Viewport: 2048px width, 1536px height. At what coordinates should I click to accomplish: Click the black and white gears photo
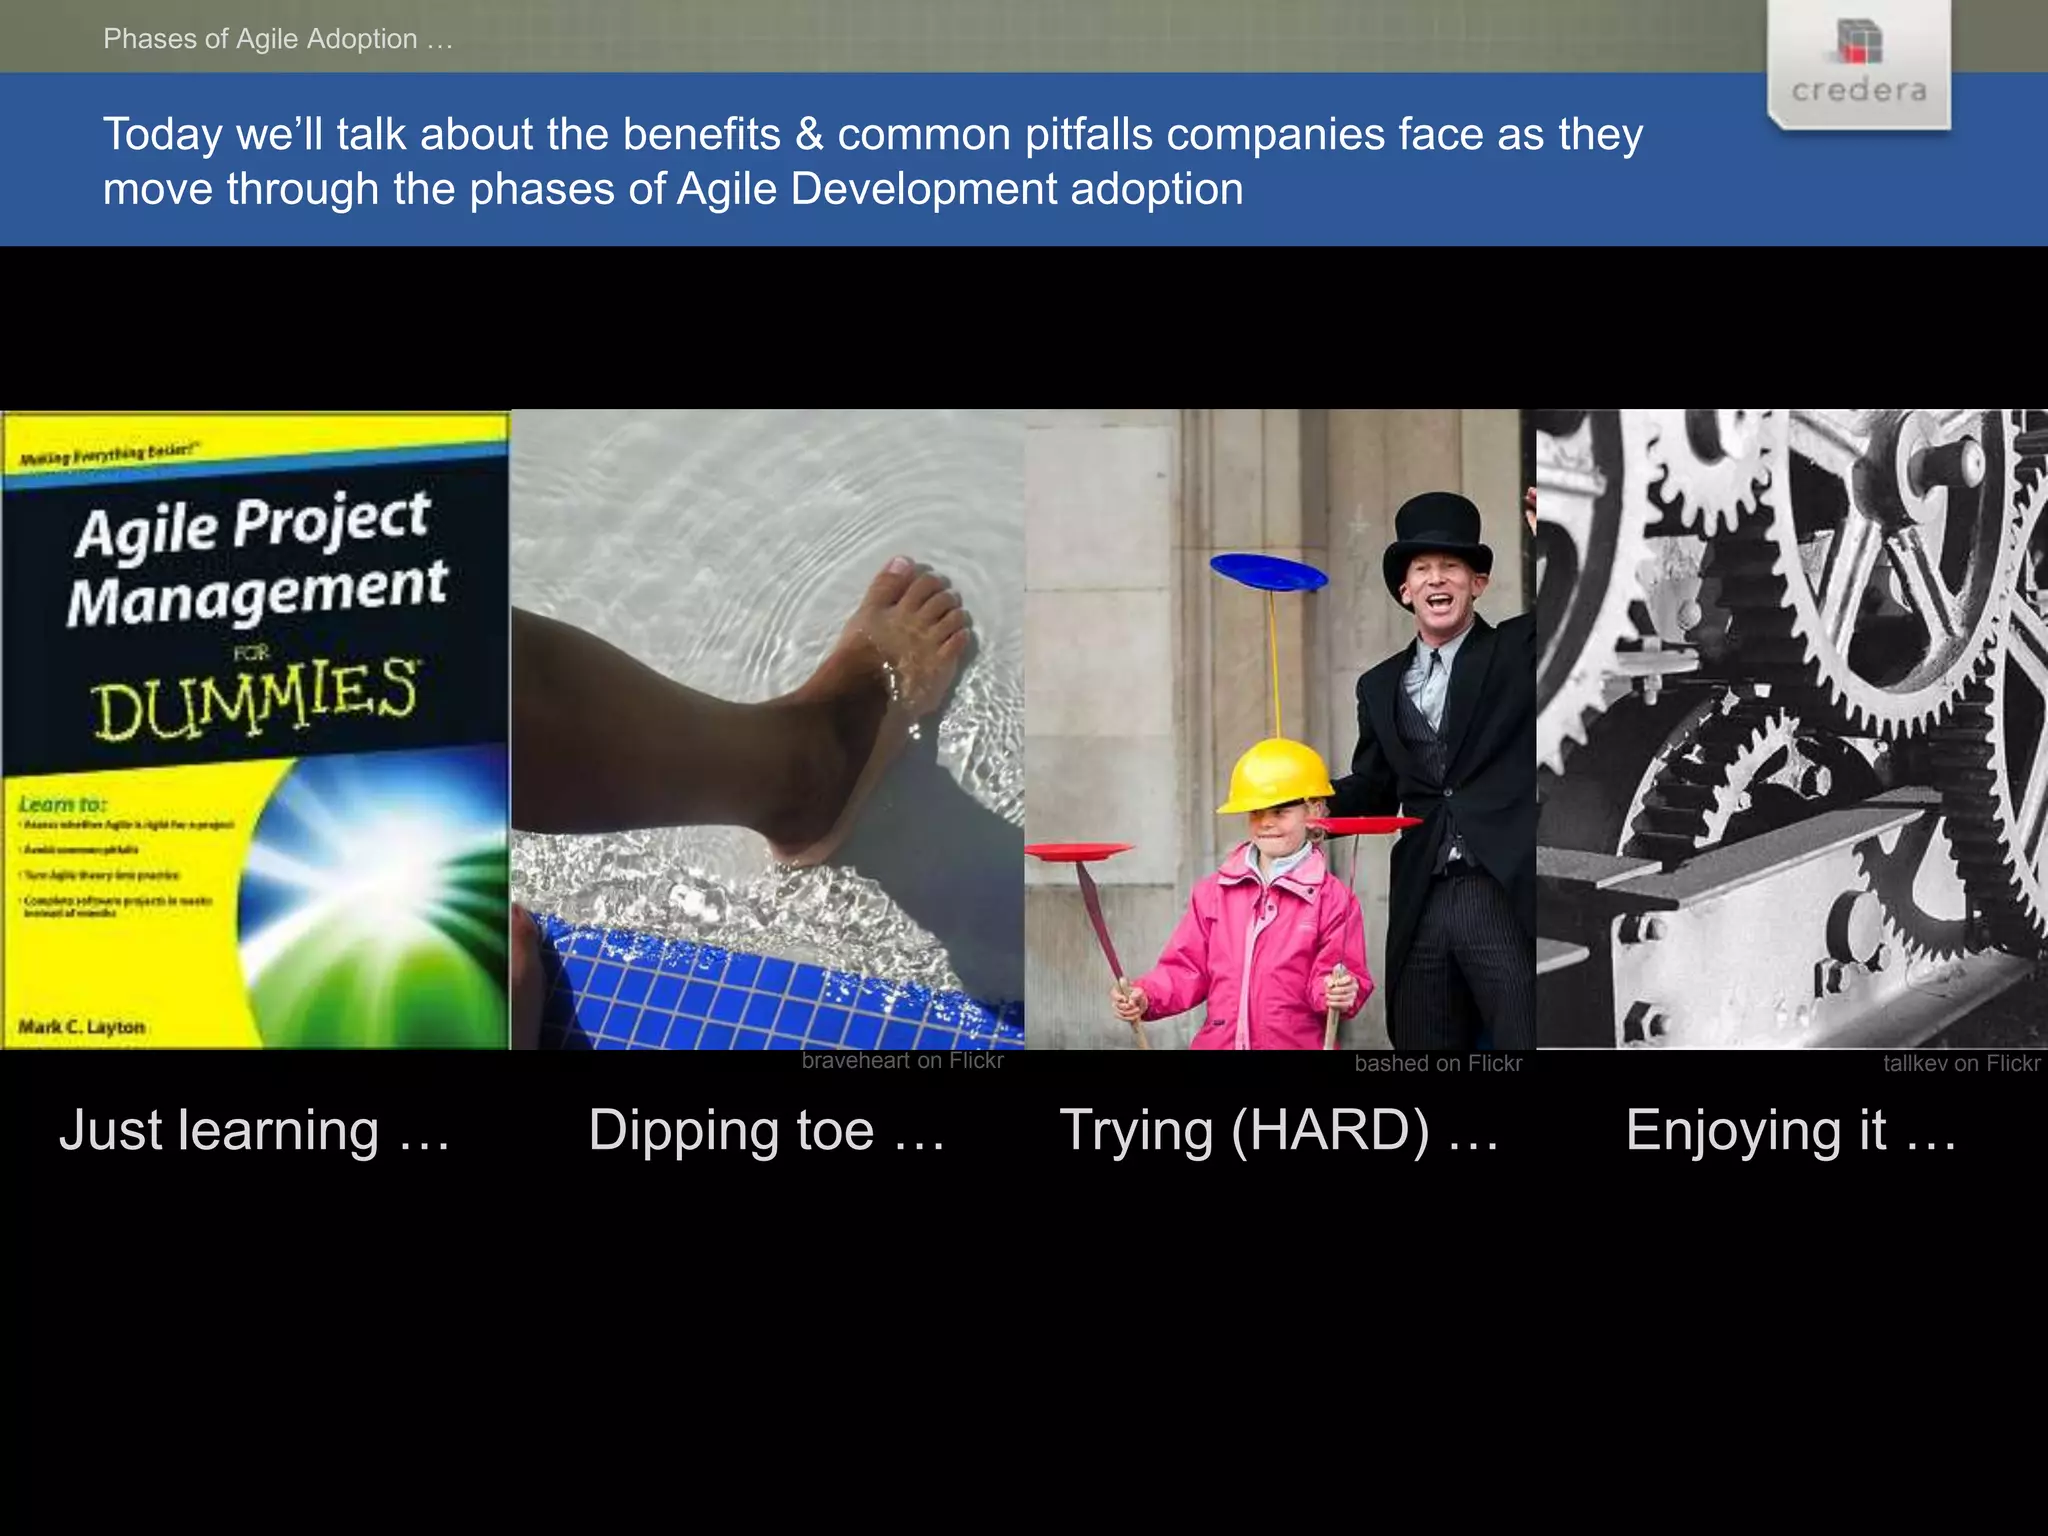point(1791,729)
